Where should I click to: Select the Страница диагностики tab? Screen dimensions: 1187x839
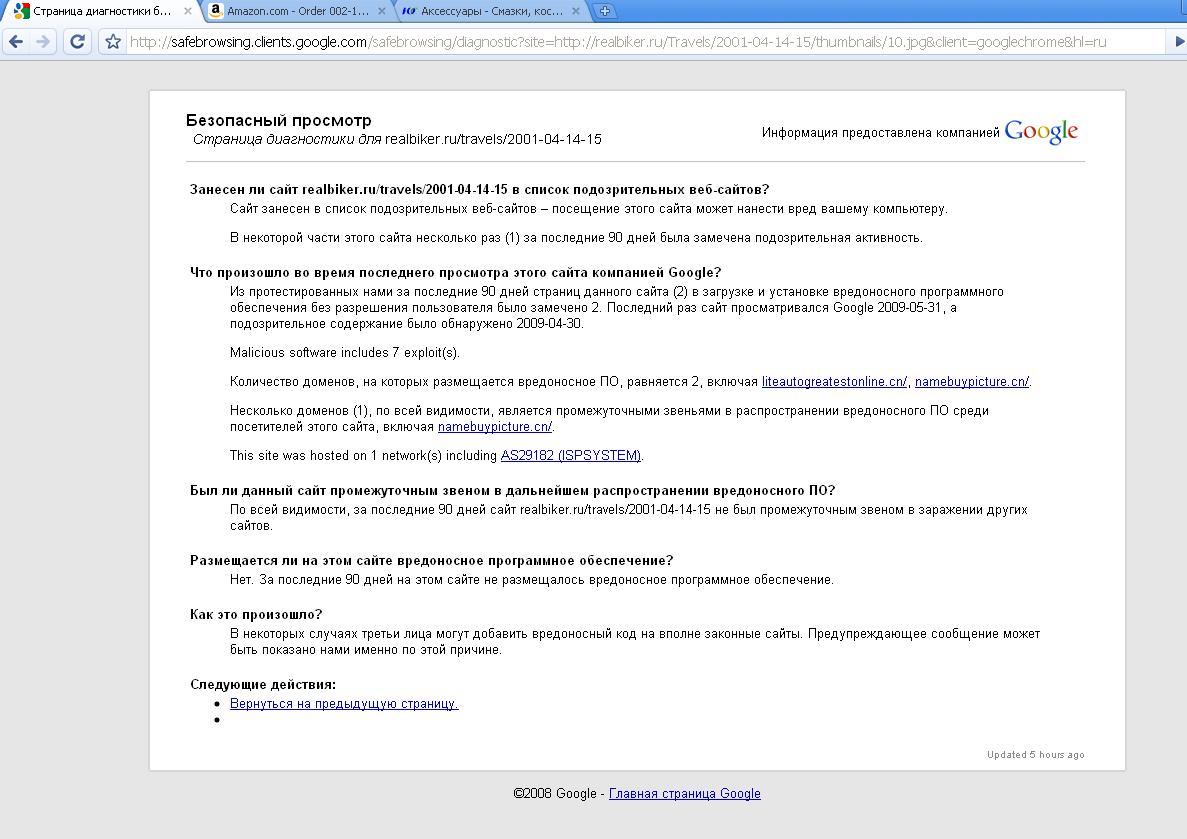coord(100,12)
